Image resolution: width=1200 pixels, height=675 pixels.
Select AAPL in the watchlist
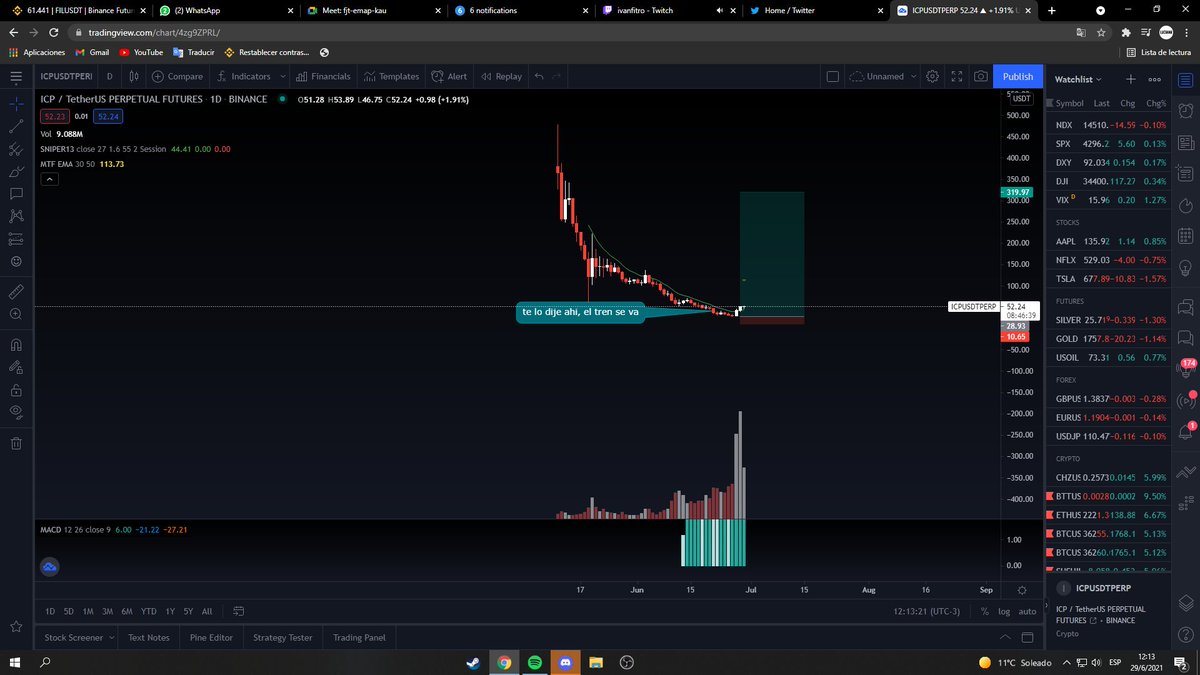(x=1109, y=241)
